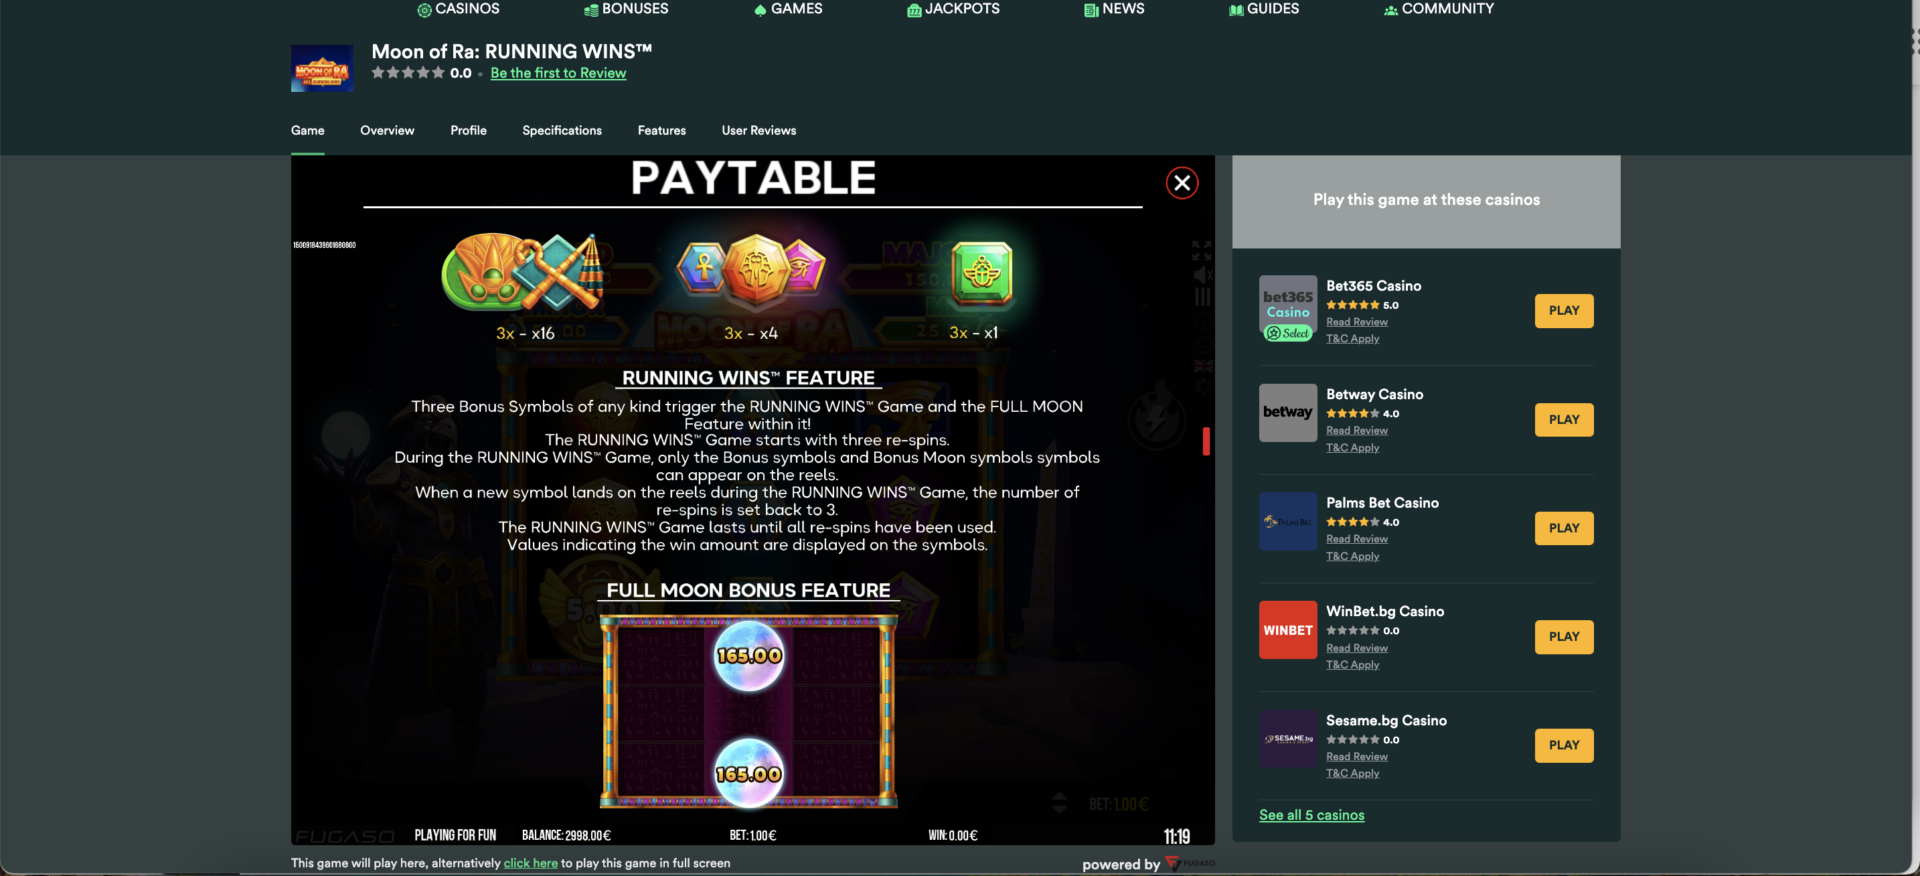The height and width of the screenshot is (876, 1920).
Task: Click the 'BALANCE: 2998.00€' readout
Action: tap(566, 835)
